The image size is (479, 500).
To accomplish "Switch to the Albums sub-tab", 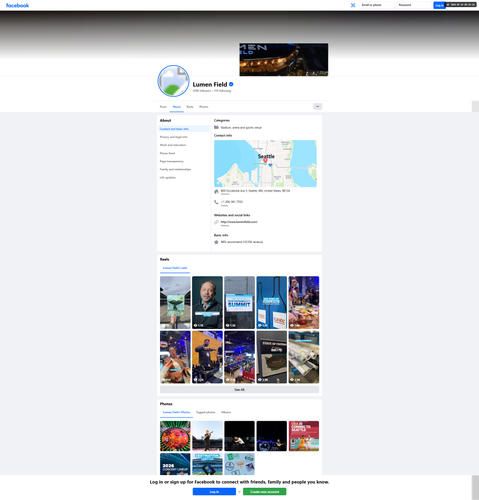I will tap(226, 412).
